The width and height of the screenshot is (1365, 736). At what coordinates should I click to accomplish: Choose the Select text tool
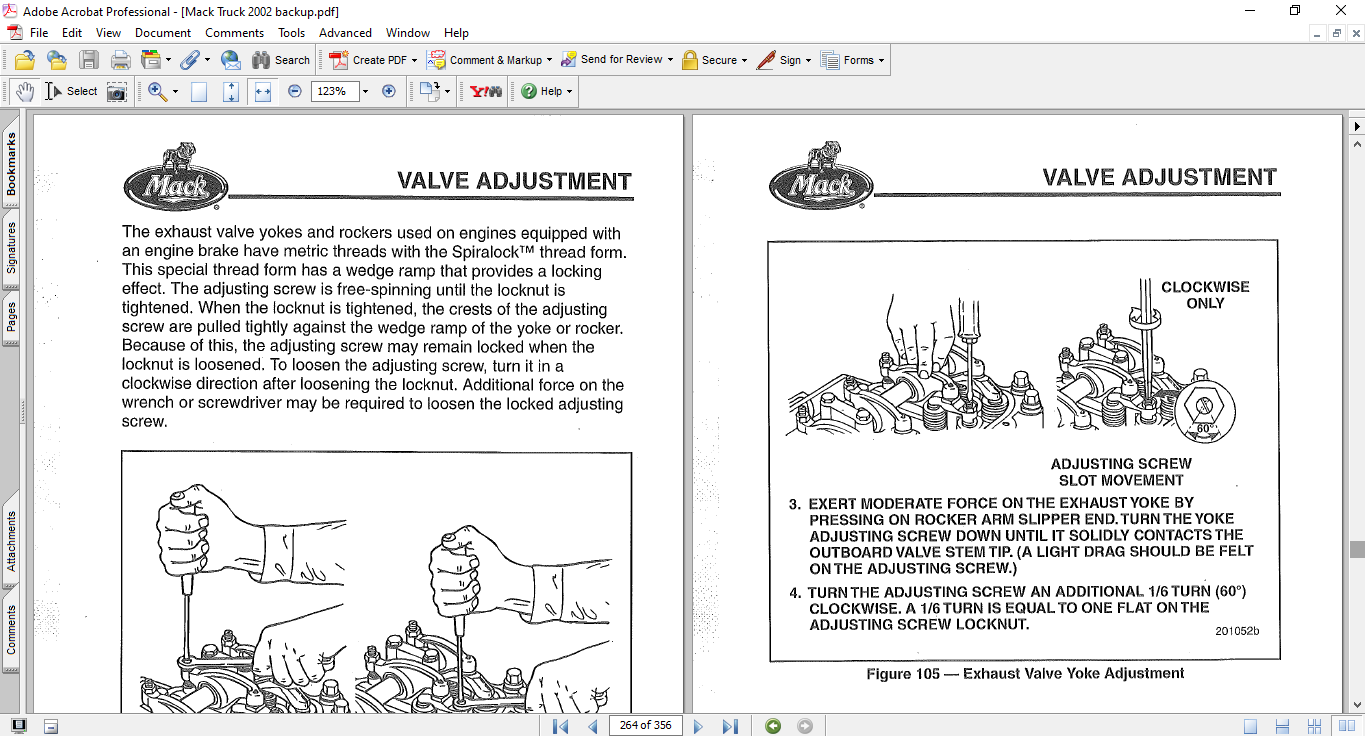tap(71, 92)
